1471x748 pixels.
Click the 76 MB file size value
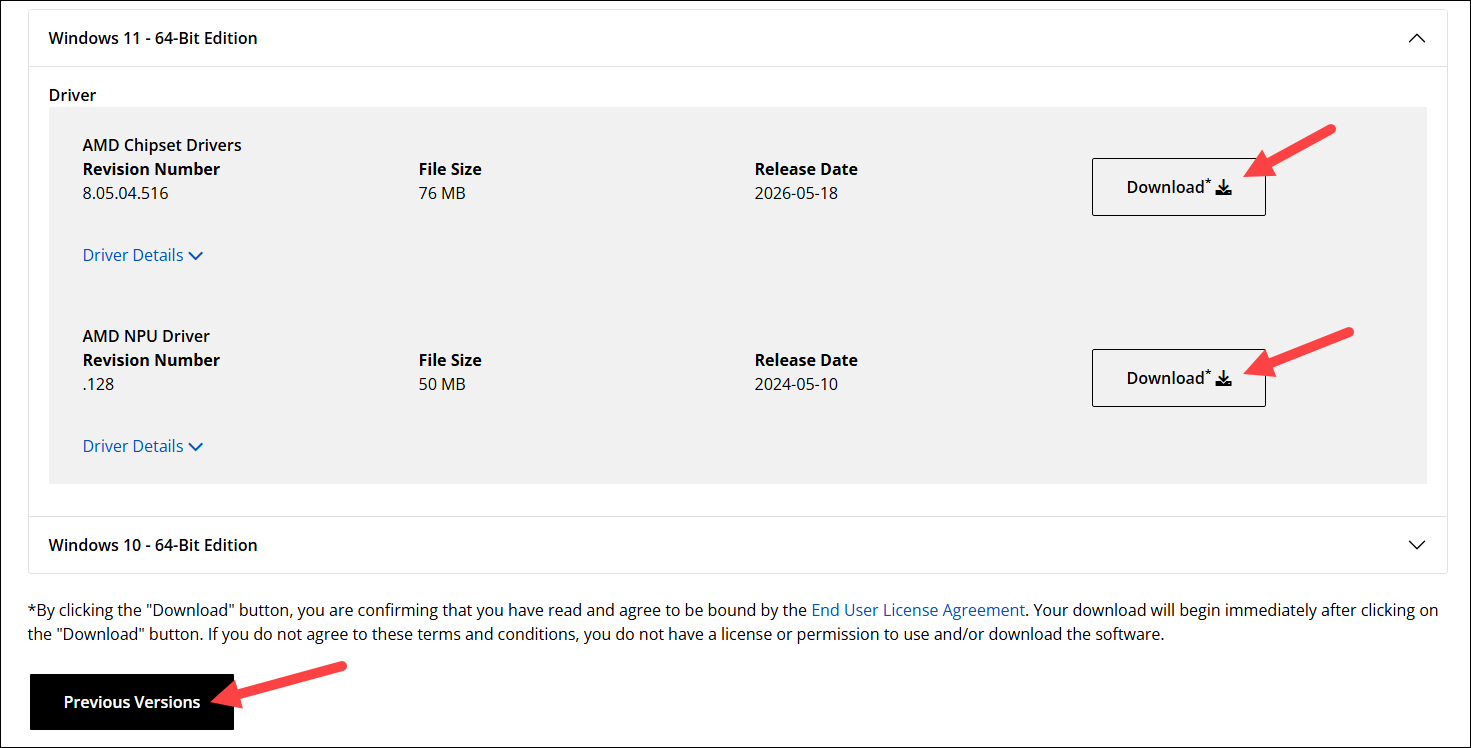click(x=442, y=193)
